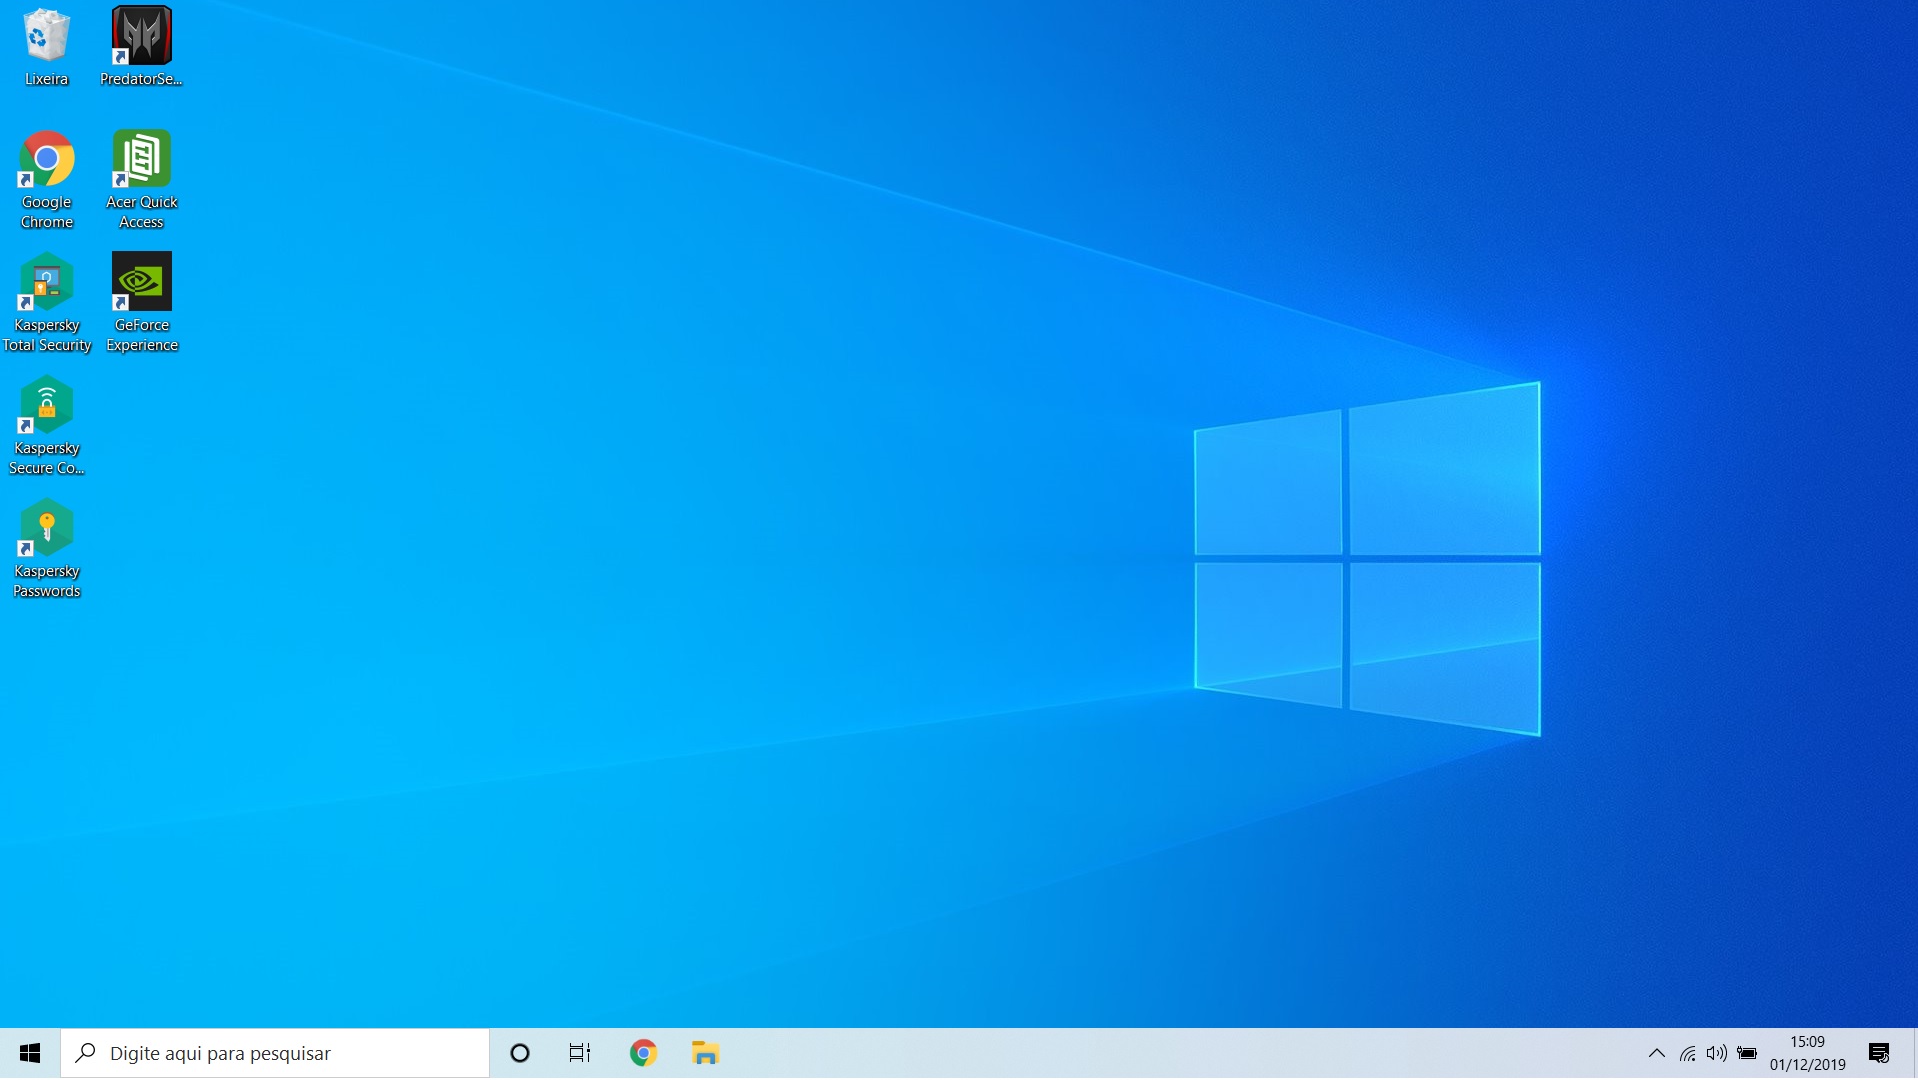Click the battery status tray icon
The width and height of the screenshot is (1918, 1080).
pyautogui.click(x=1747, y=1053)
